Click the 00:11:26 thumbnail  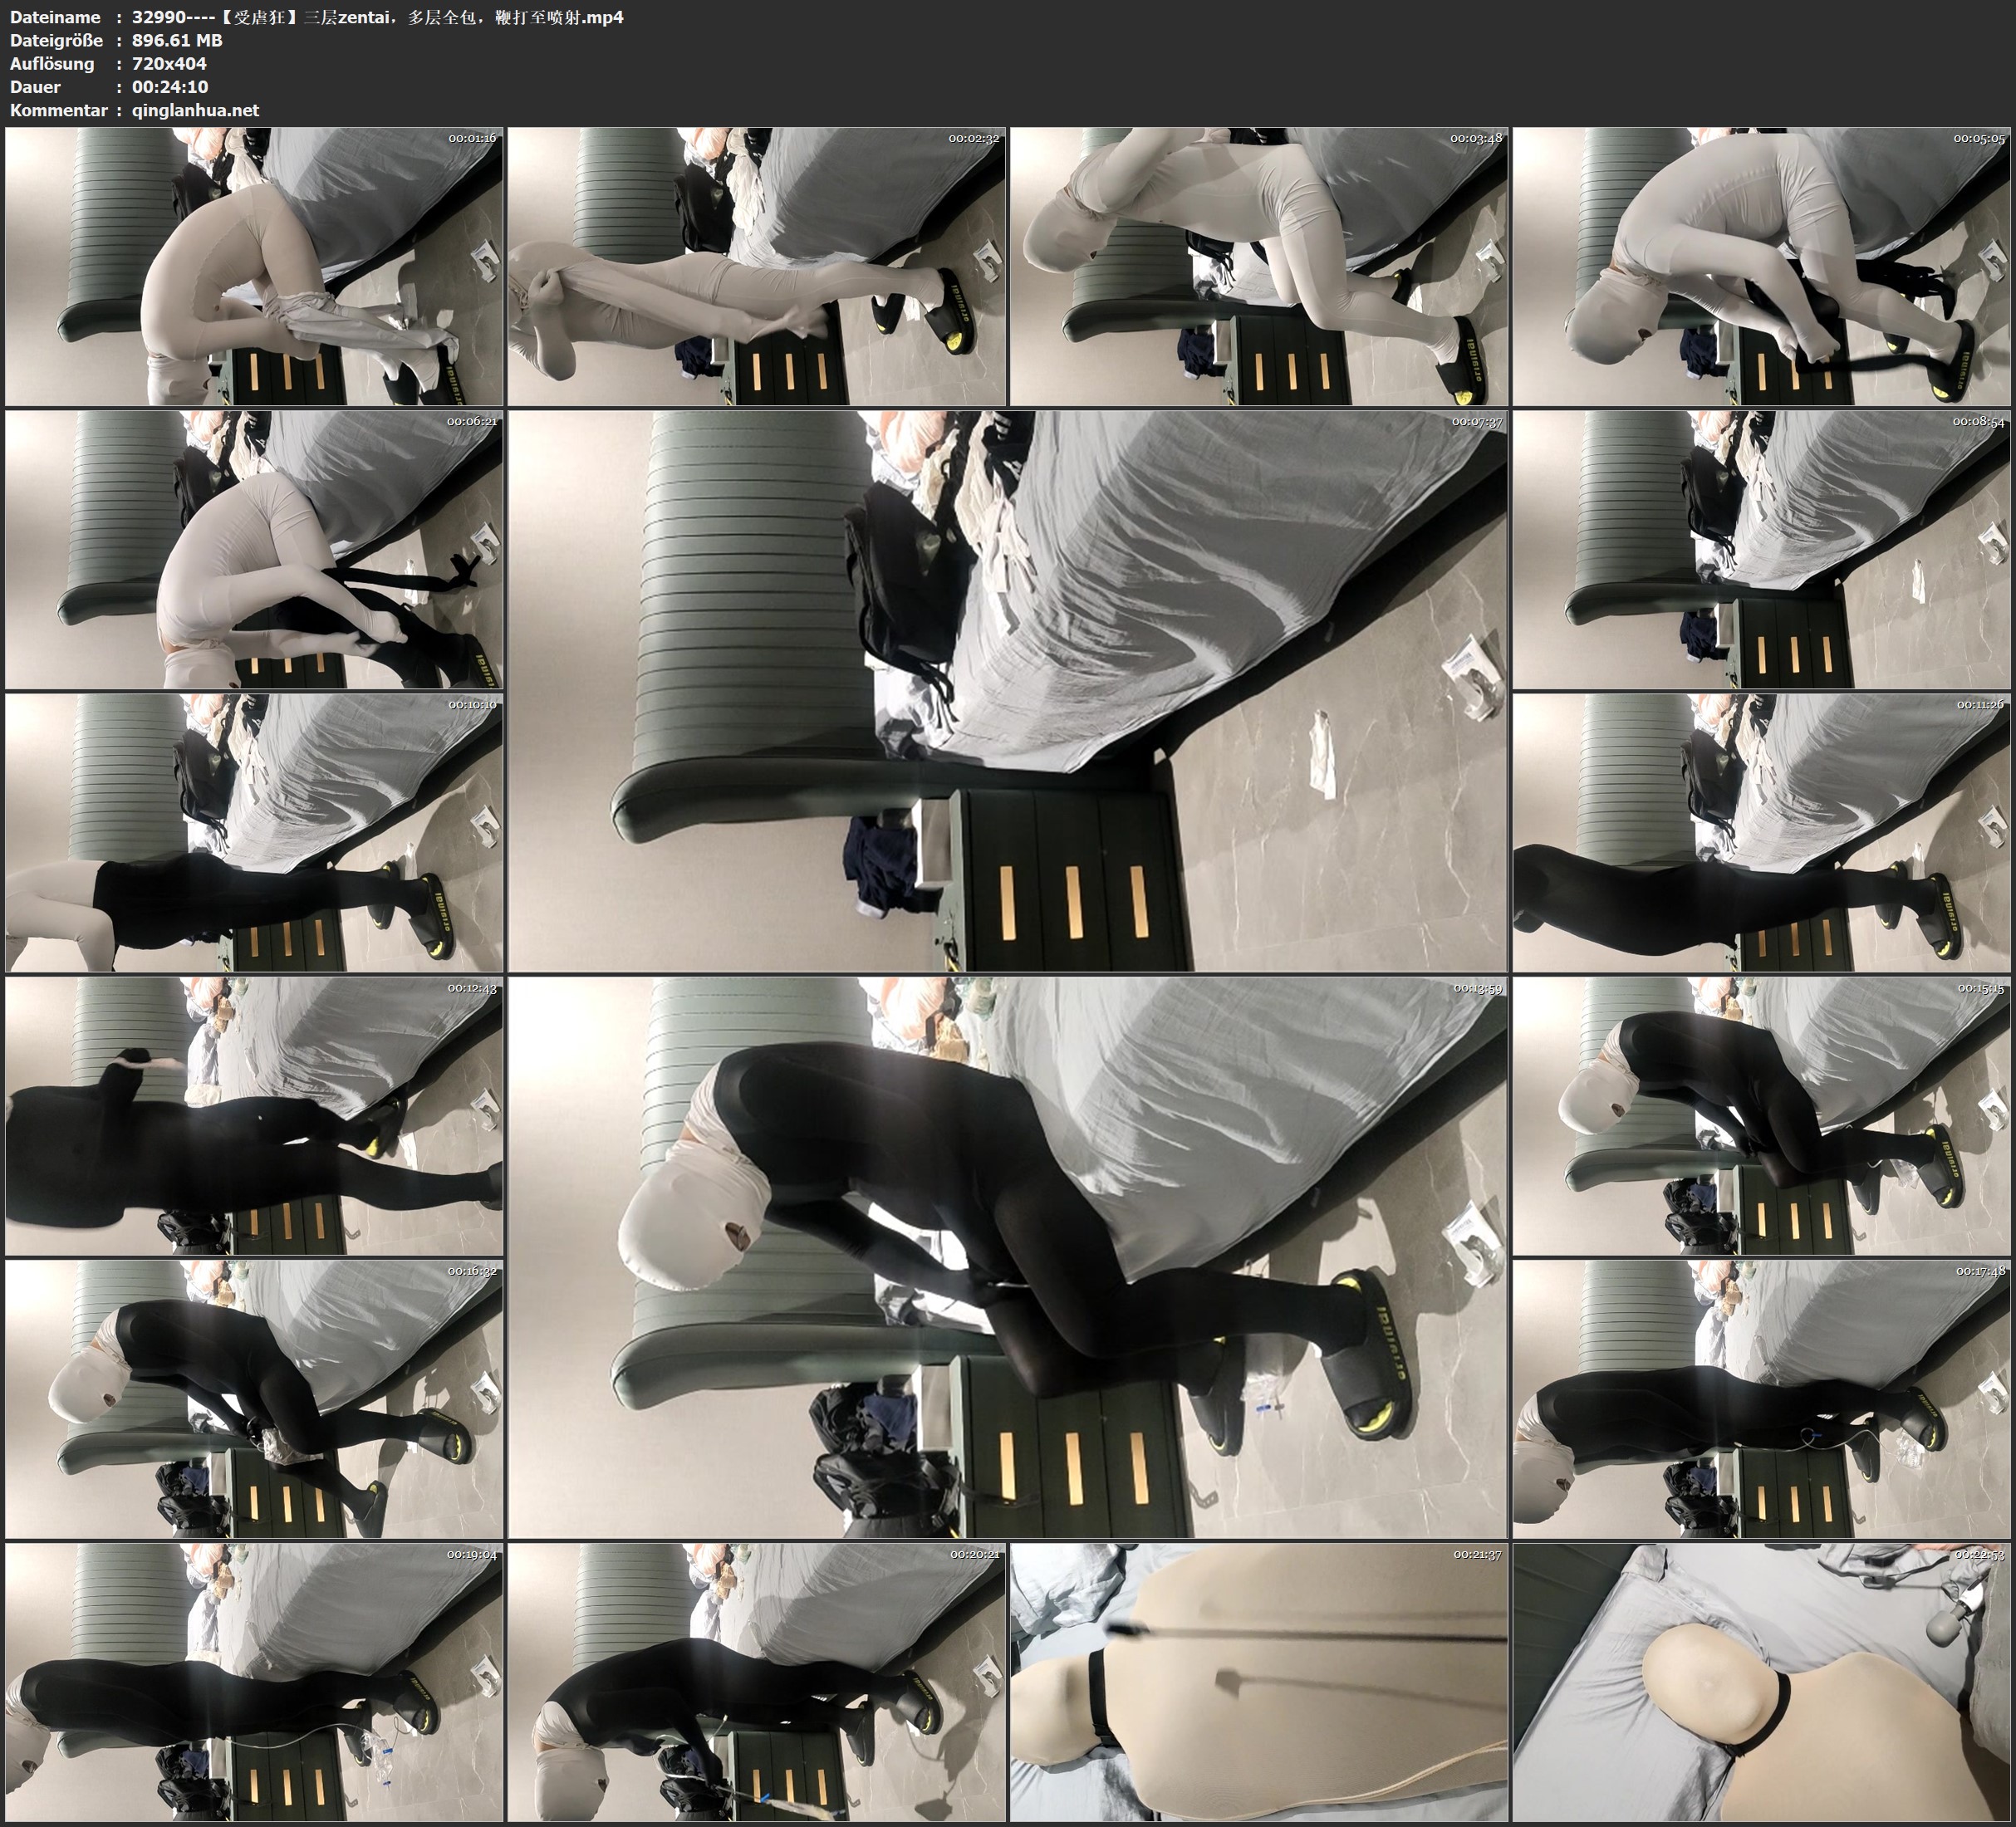[x=1761, y=832]
